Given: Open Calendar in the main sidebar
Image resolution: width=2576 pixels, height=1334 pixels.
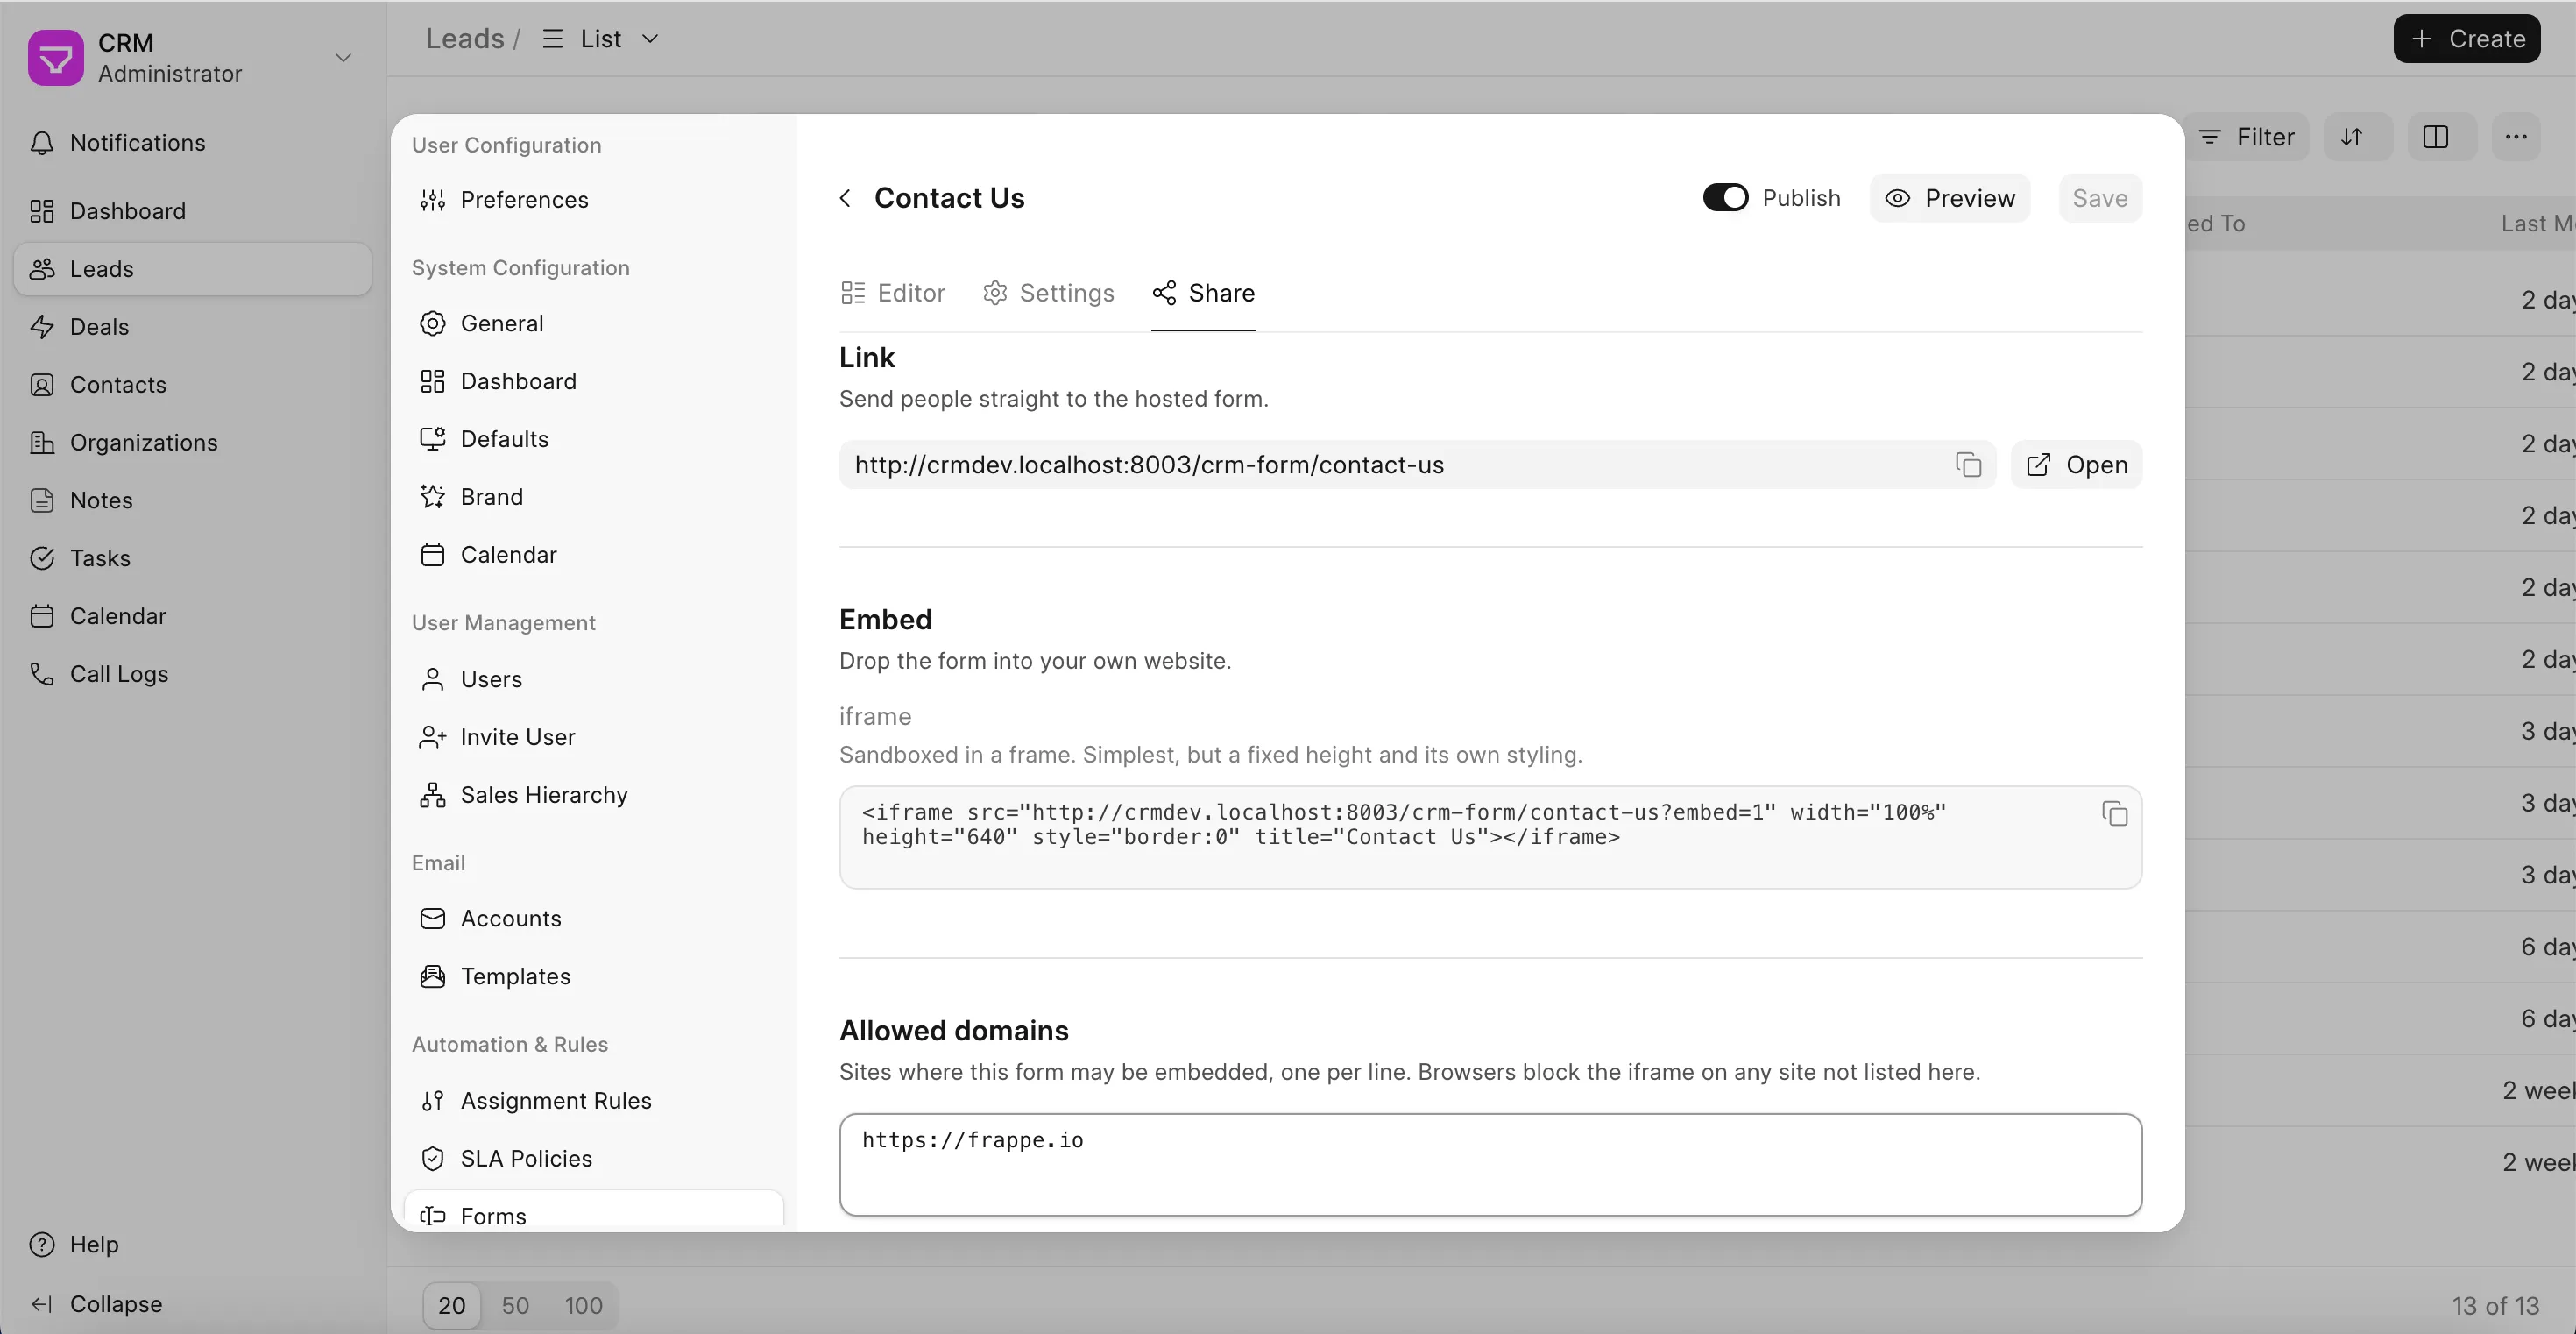Looking at the screenshot, I should pos(192,616).
